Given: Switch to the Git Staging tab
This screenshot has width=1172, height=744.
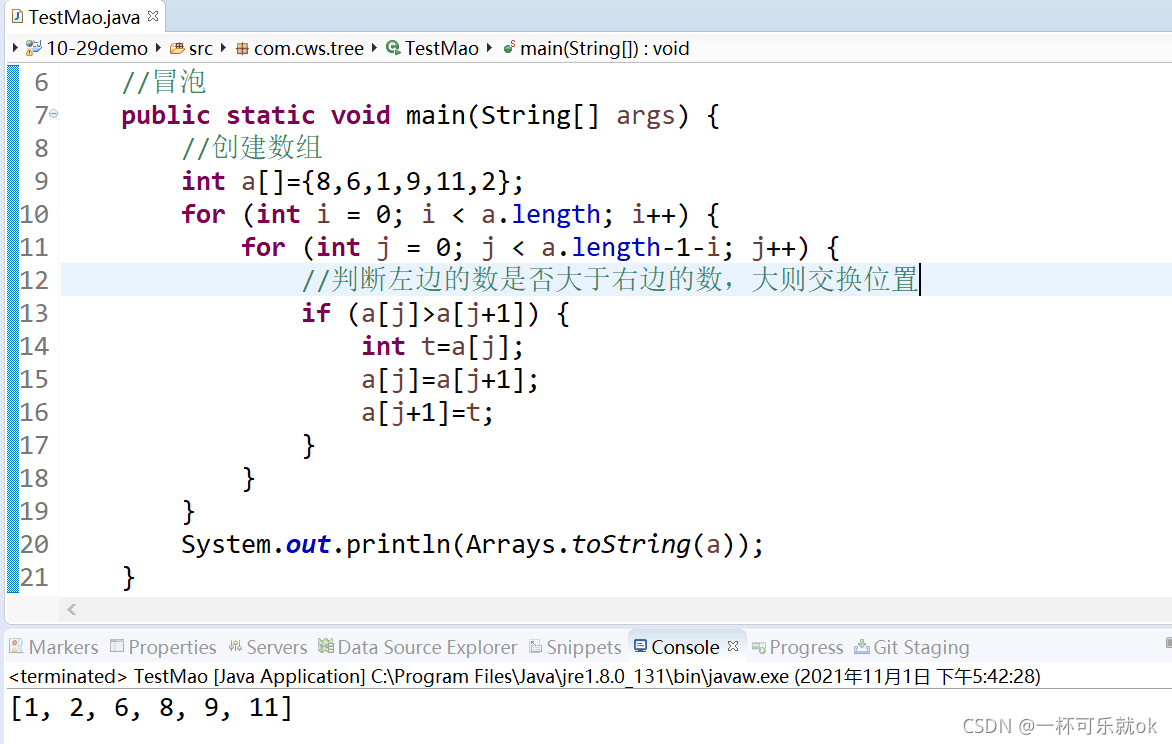Looking at the screenshot, I should pos(911,647).
